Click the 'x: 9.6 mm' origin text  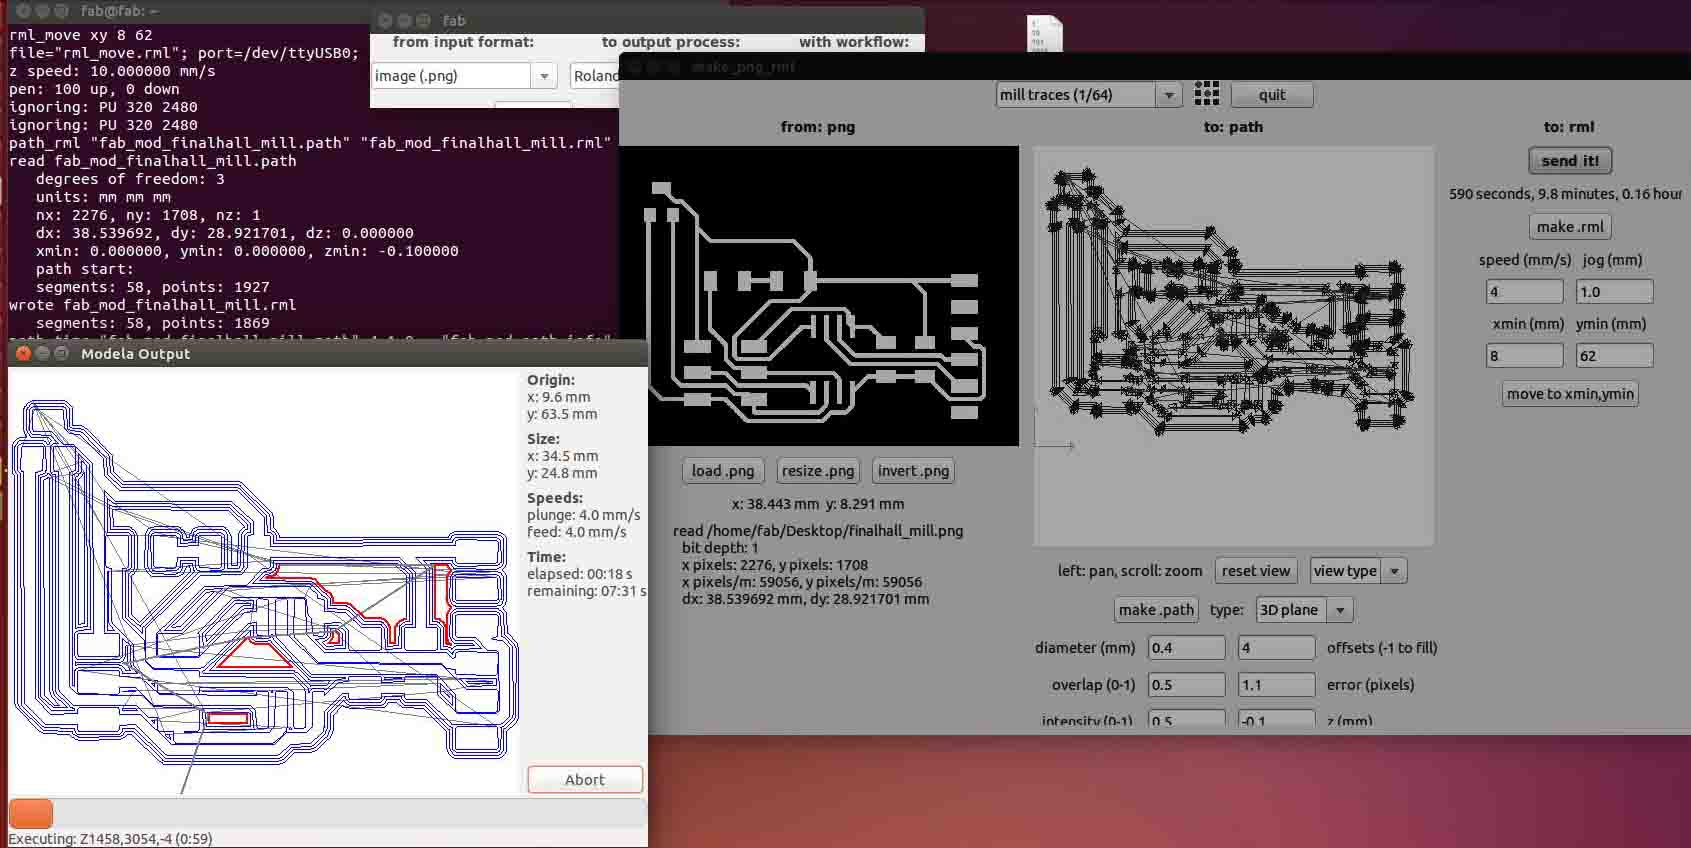coord(558,397)
